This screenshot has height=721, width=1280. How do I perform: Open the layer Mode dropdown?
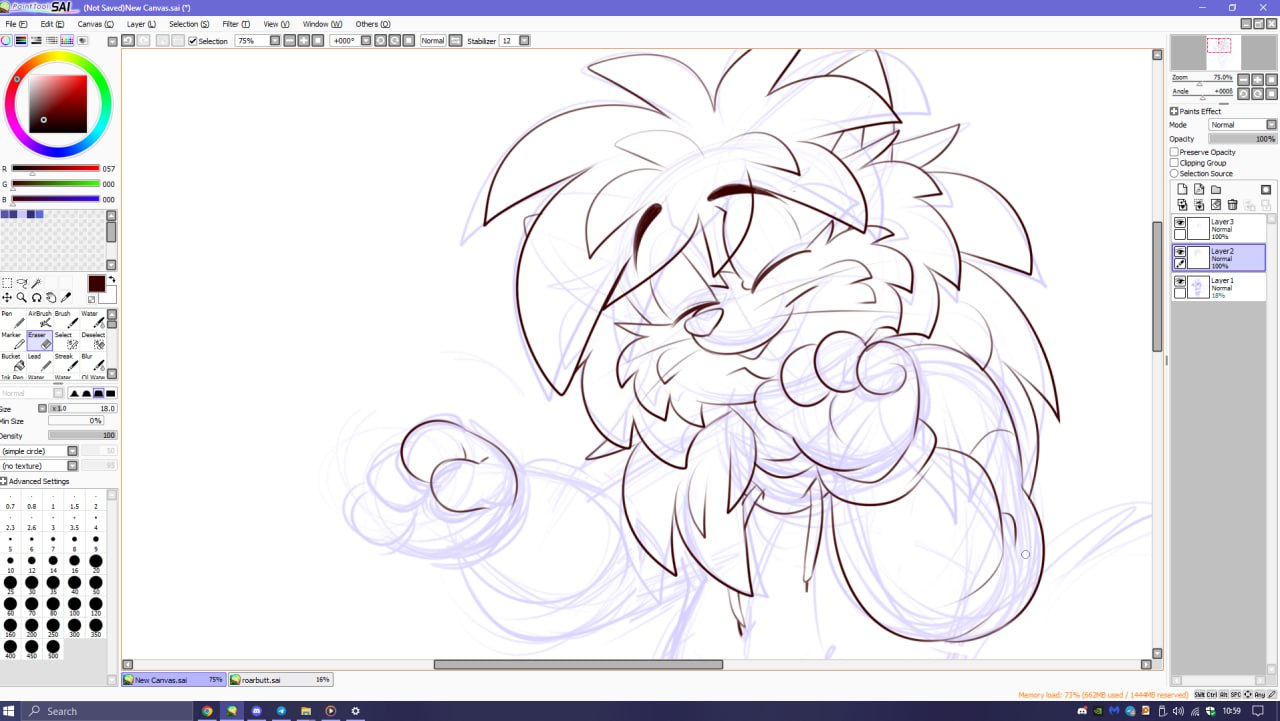1242,125
